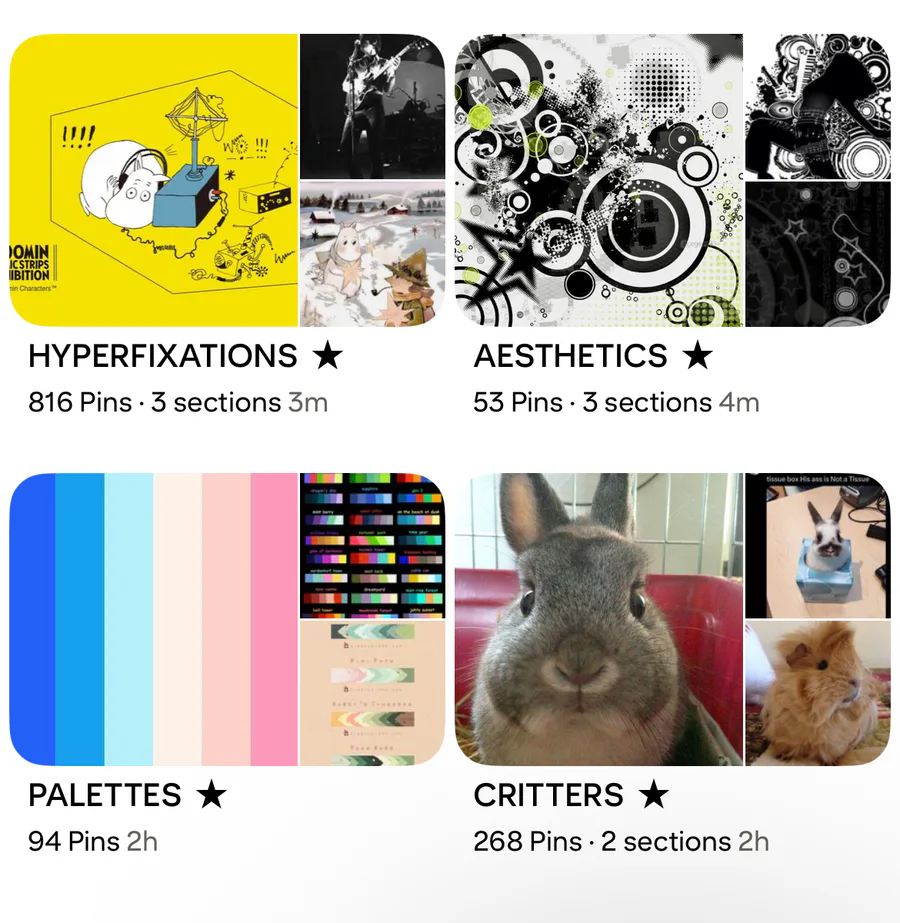
Task: Open the dark multi-palette chart thumbnail
Action: pyautogui.click(x=373, y=546)
